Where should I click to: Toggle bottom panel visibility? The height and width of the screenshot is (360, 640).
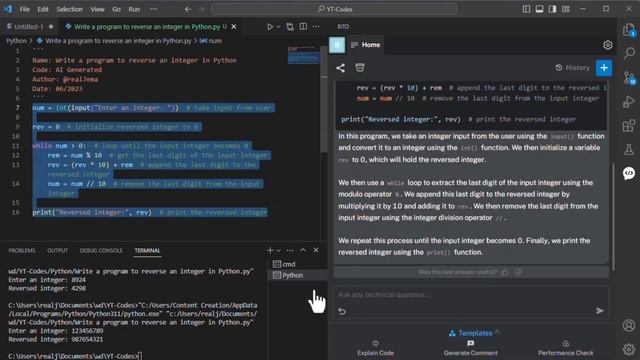pos(540,9)
